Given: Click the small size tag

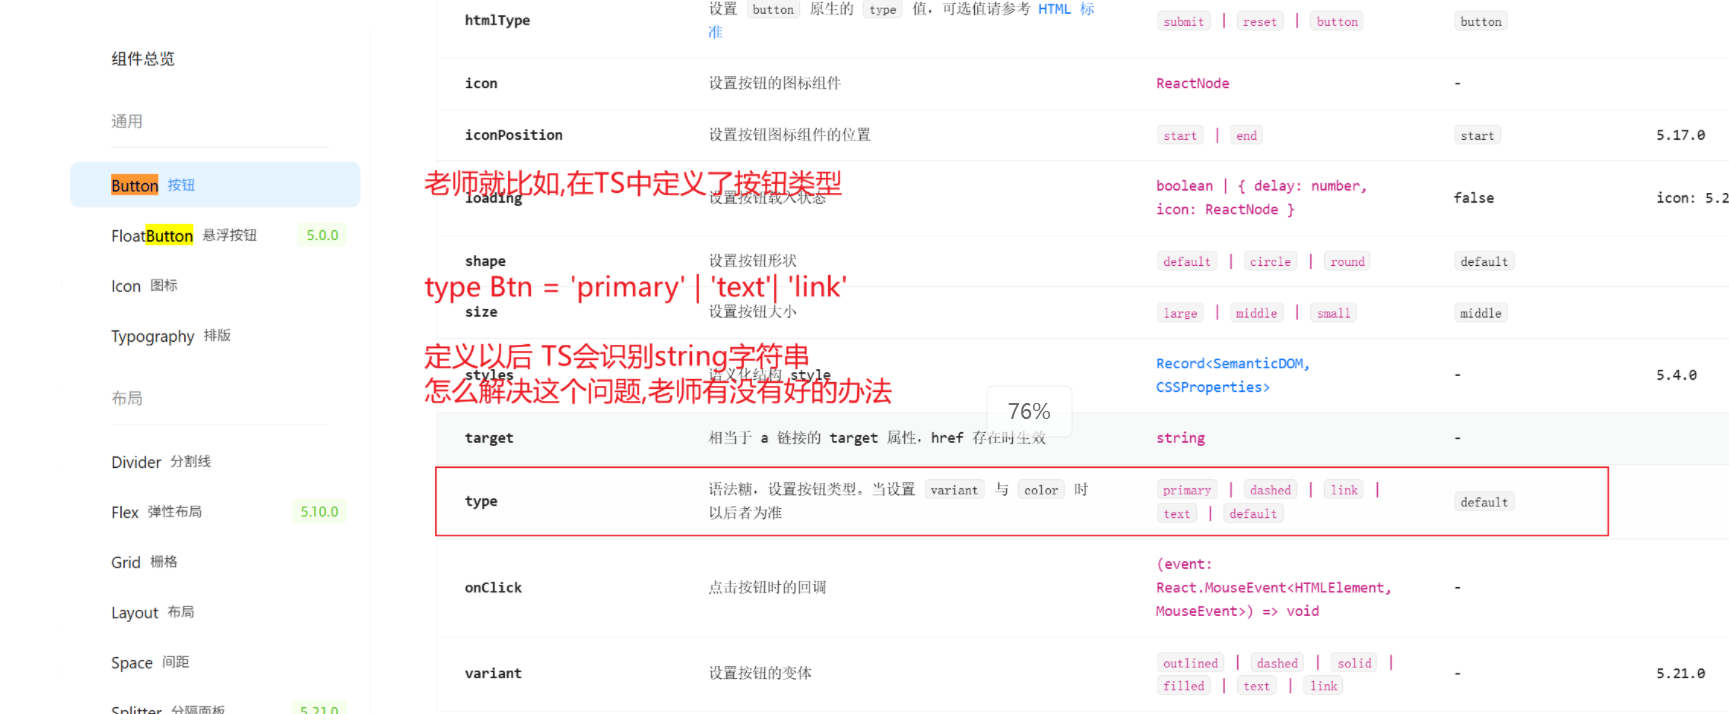Looking at the screenshot, I should (1333, 314).
